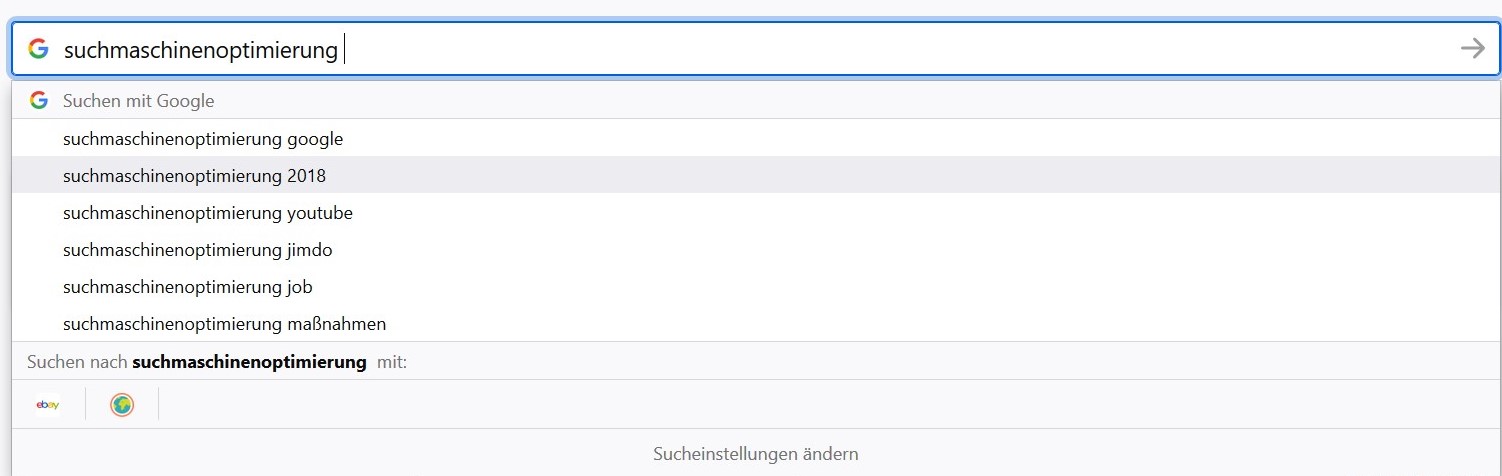Image resolution: width=1502 pixels, height=476 pixels.
Task: Click the Google icon beside 'Suchen mit Google'
Action: pos(39,100)
